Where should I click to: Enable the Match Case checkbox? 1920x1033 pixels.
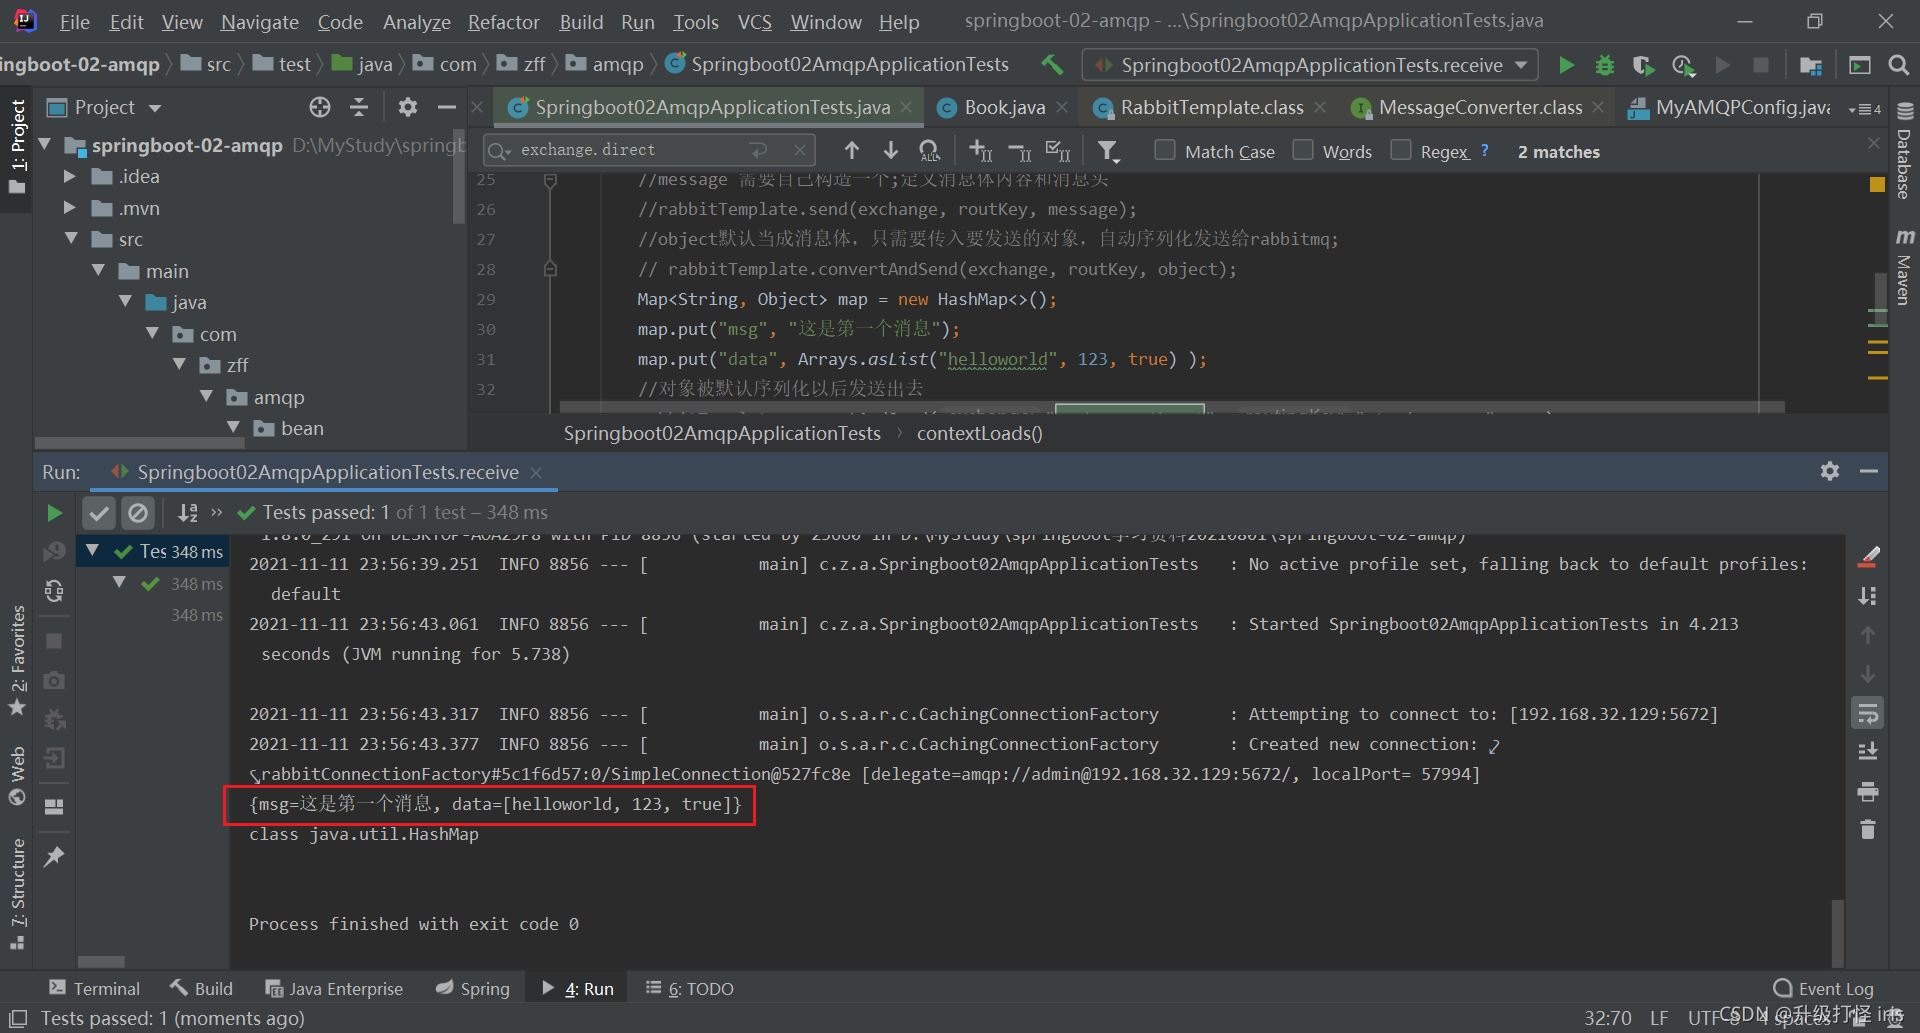1164,150
